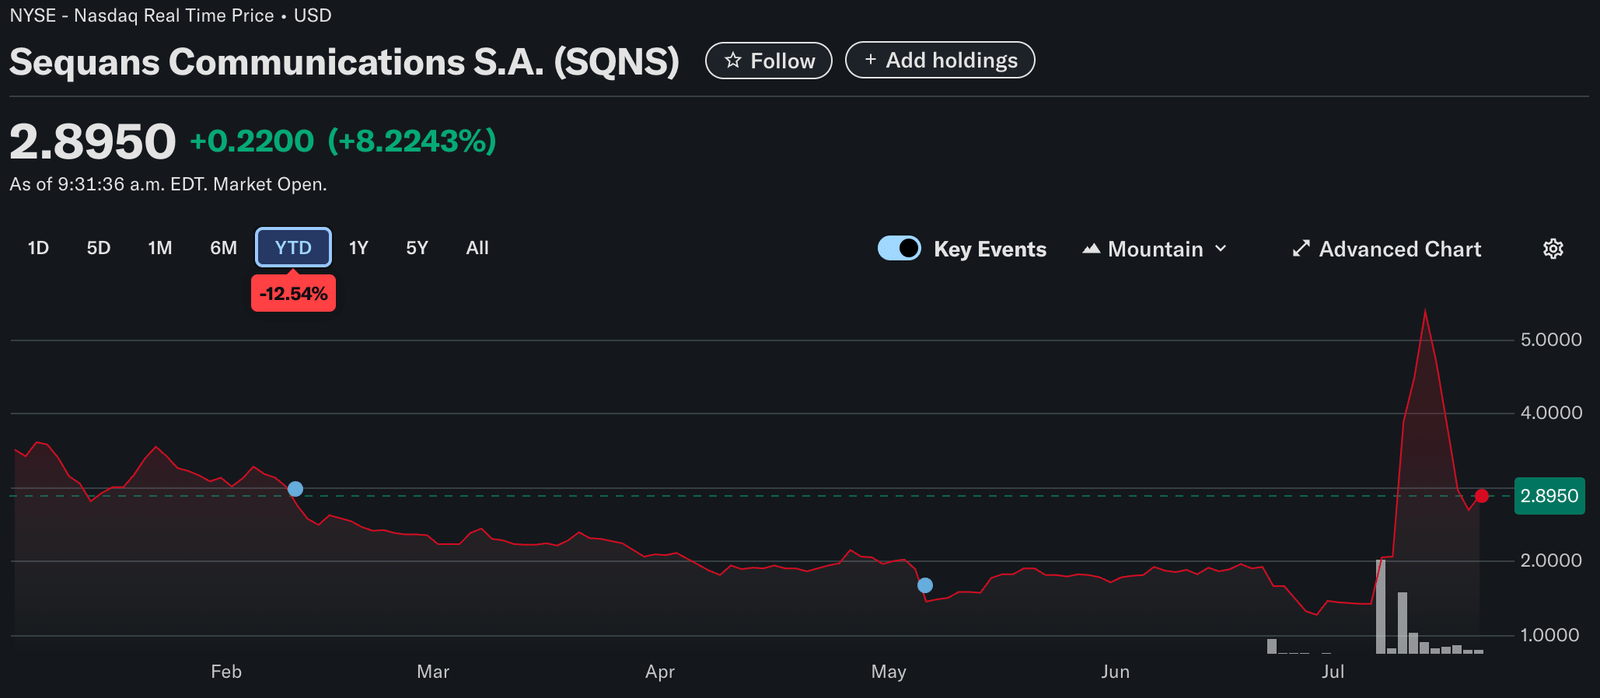
Task: Click the key event marker in February
Action: (295, 489)
